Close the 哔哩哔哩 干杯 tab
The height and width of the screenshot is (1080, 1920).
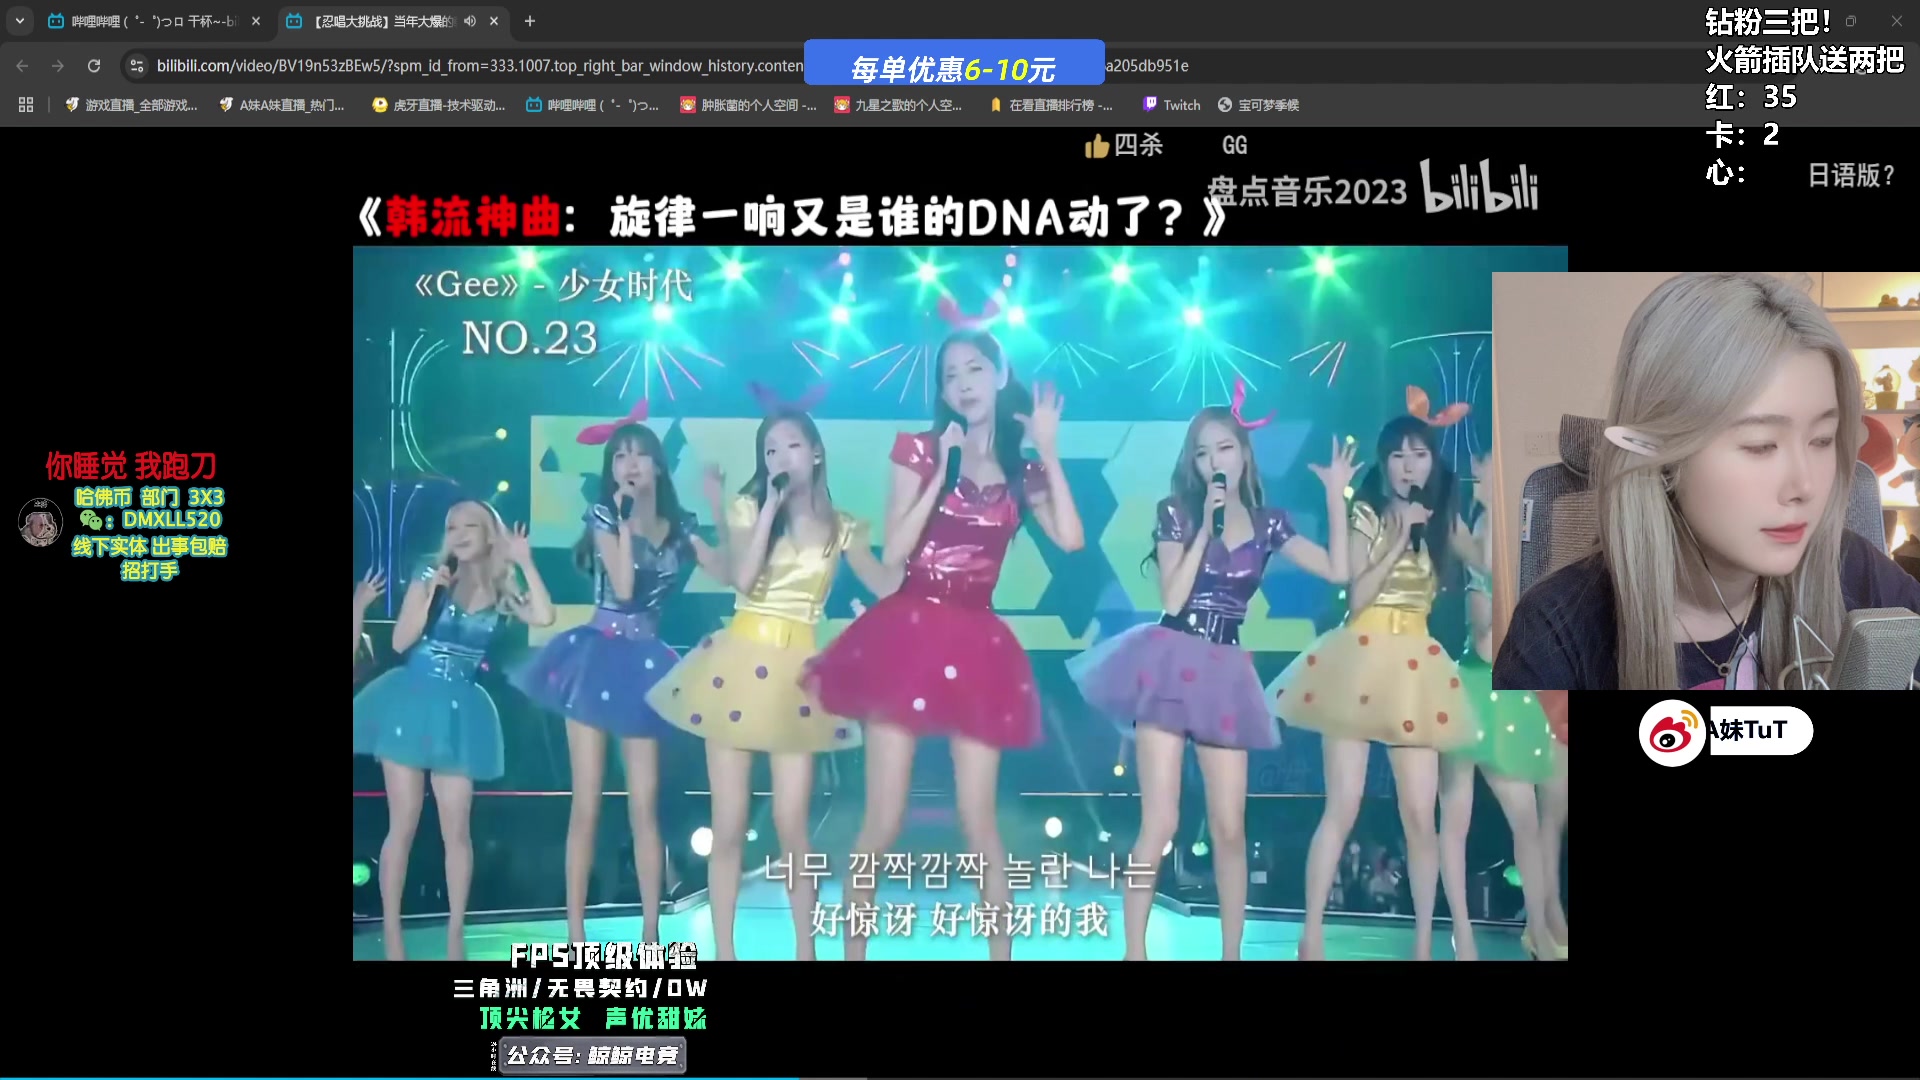click(256, 21)
